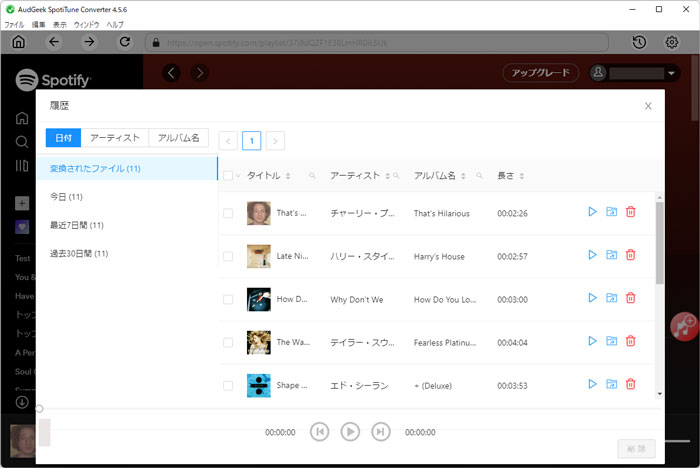Viewport: 700px width, 468px height.
Task: Close the 履歴 dialog
Action: click(648, 106)
